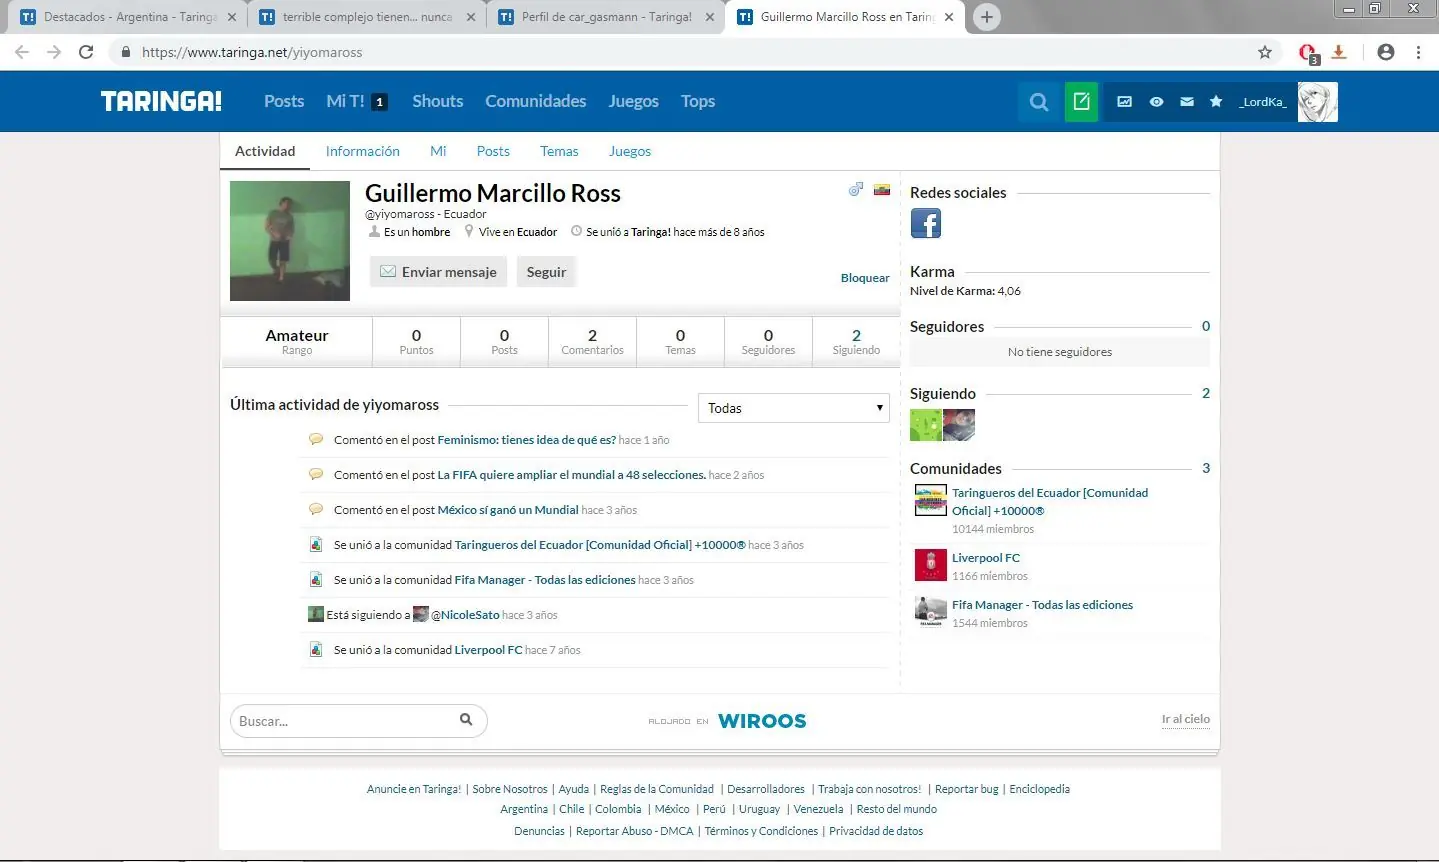Click the orange download extension icon

tap(1339, 52)
